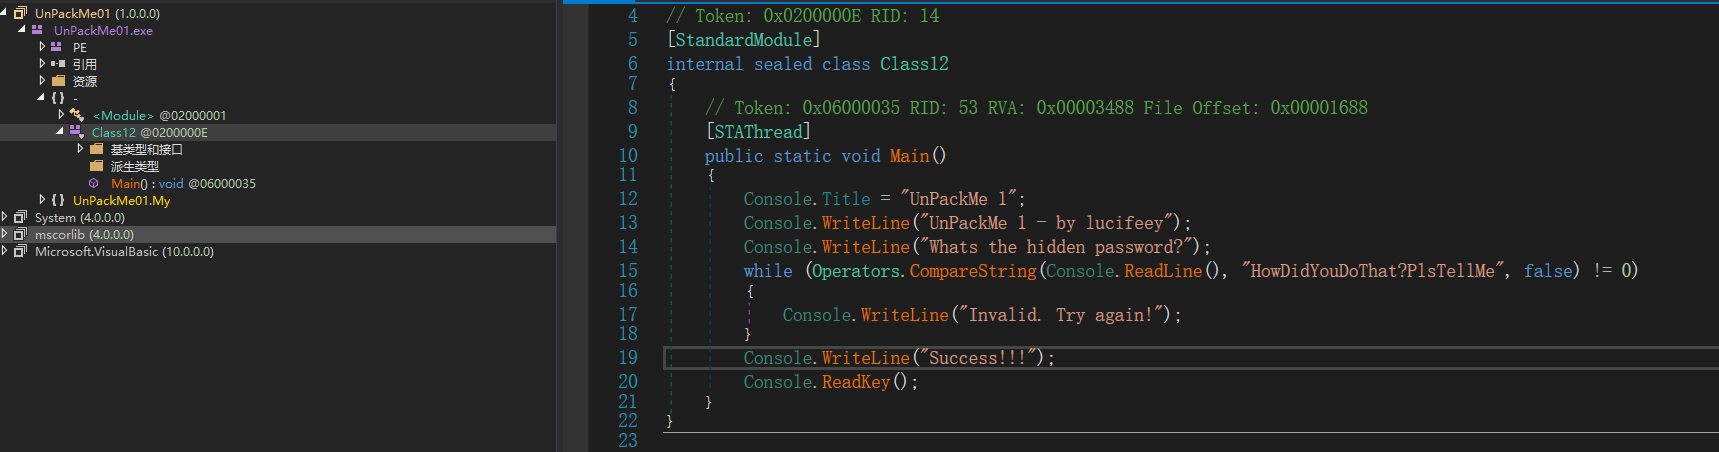The height and width of the screenshot is (452, 1719).
Task: Click the braces icon of the '-' namespace
Action: 58,98
